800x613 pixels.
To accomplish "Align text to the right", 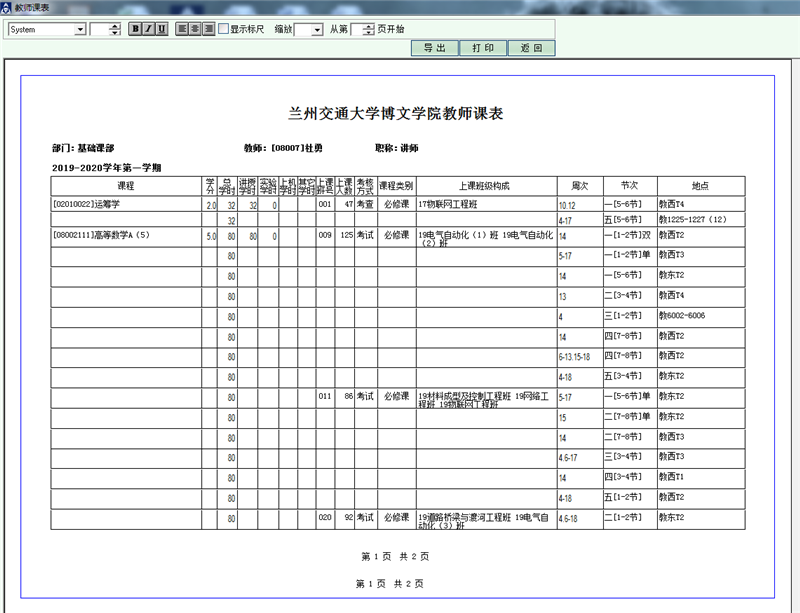I will [x=209, y=29].
